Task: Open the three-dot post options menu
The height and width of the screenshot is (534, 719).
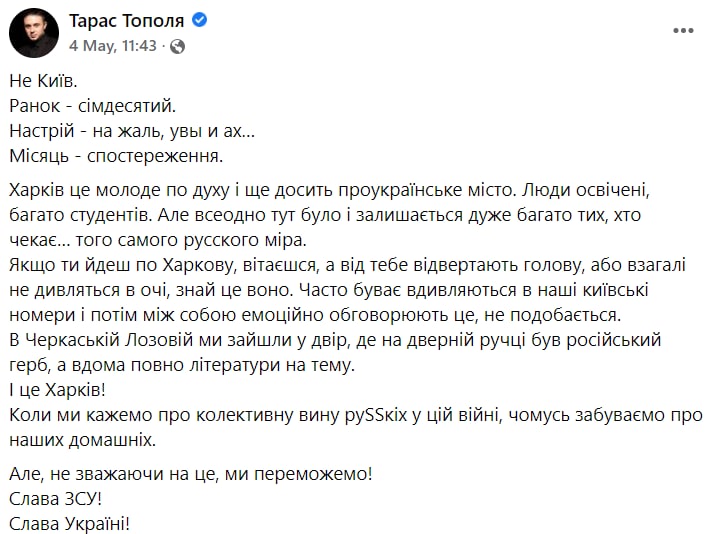Action: (x=684, y=30)
